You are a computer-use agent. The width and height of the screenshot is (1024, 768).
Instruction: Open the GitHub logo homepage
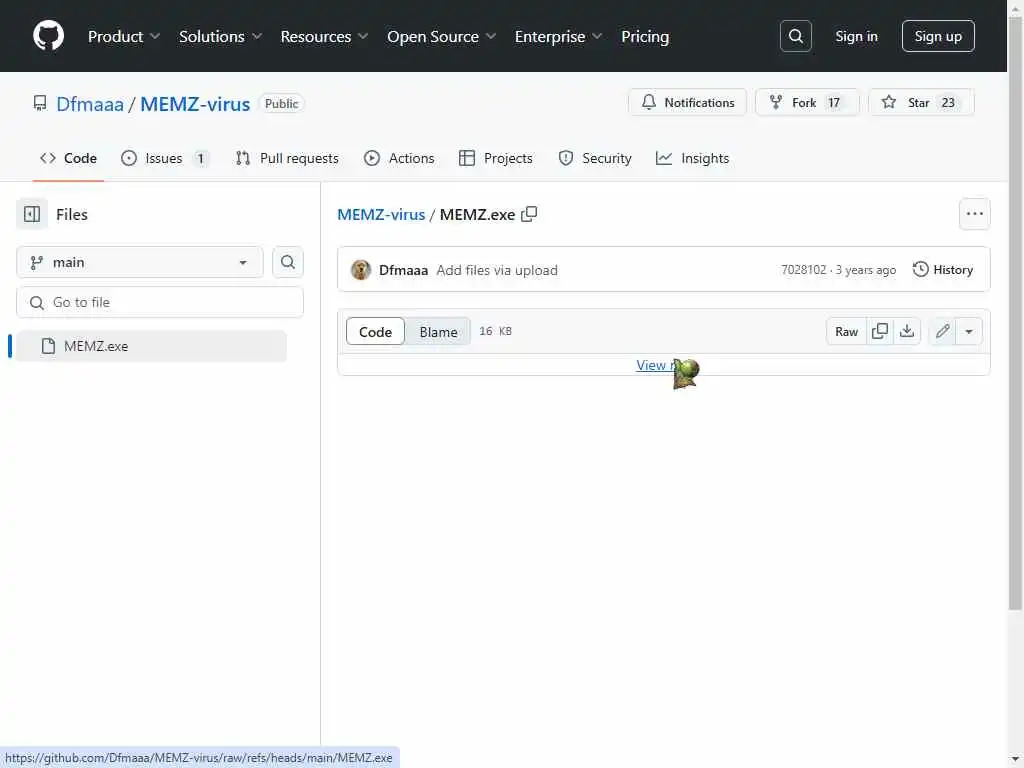(x=48, y=35)
